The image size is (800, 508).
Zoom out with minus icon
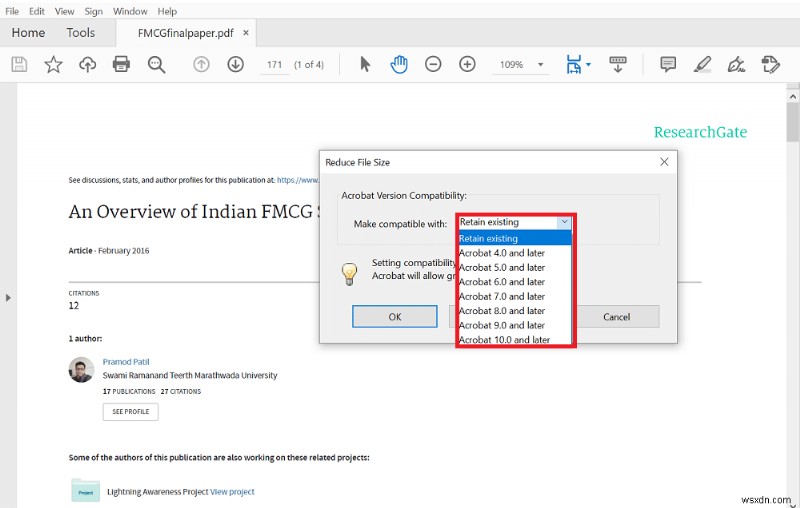433,64
